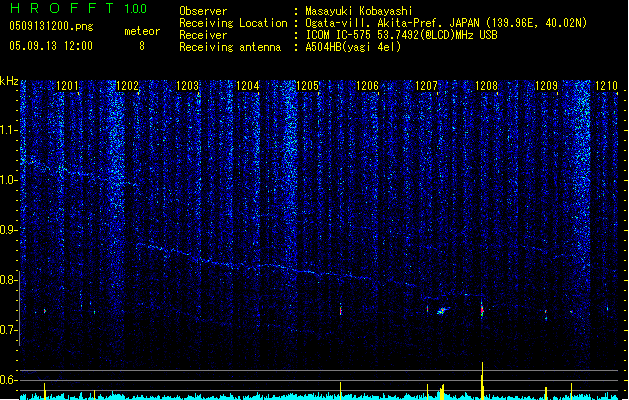Viewport: 629px width, 400px height.
Task: Click the Receiving Location field label
Action: tap(233, 23)
